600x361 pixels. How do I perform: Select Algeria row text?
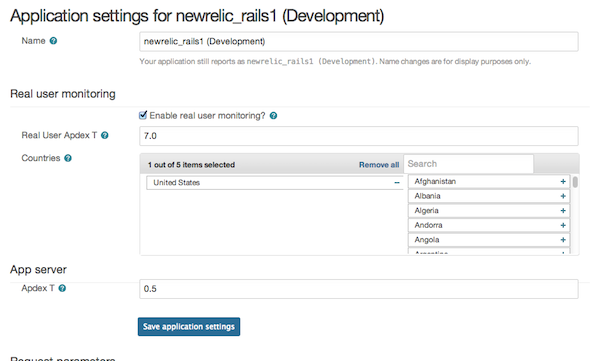coord(426,211)
